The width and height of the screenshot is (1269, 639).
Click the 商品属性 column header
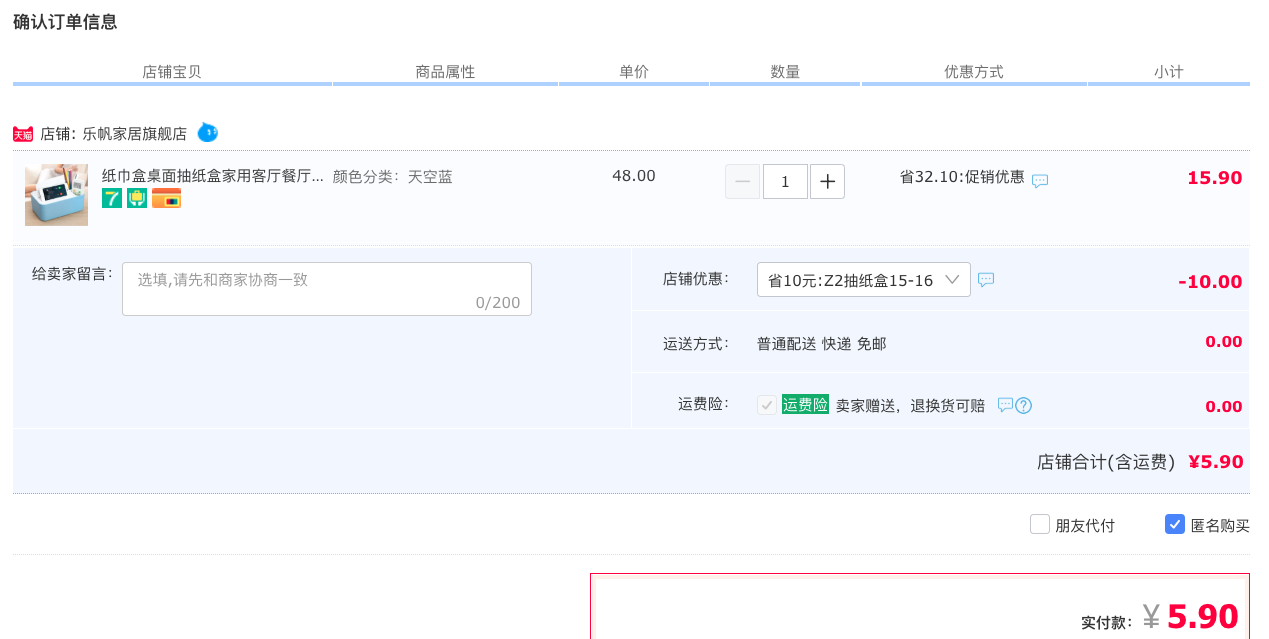coord(445,72)
